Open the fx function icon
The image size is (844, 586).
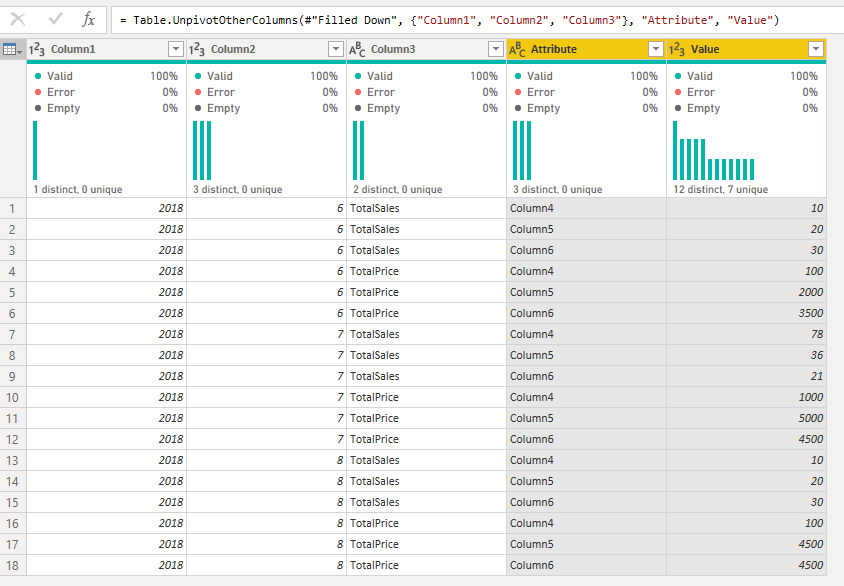(88, 20)
